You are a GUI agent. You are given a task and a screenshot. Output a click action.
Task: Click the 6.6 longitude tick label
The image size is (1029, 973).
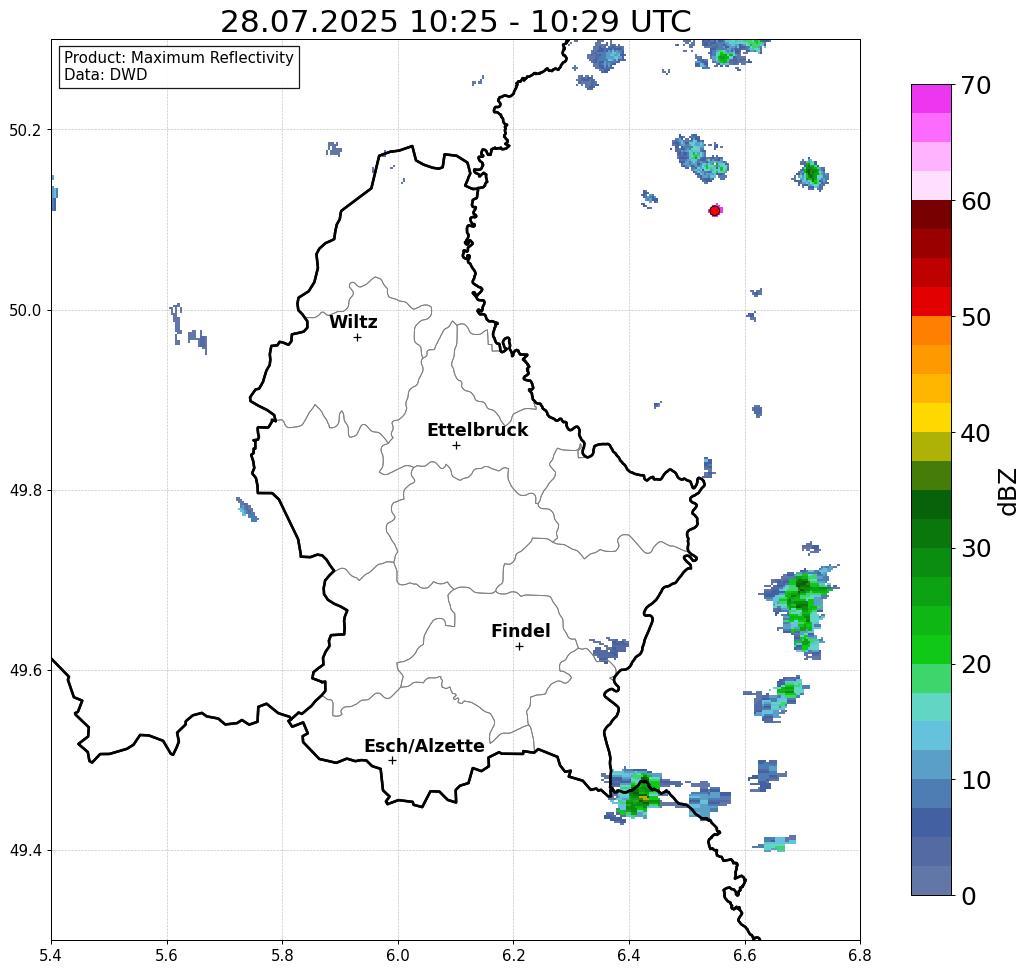coord(744,955)
